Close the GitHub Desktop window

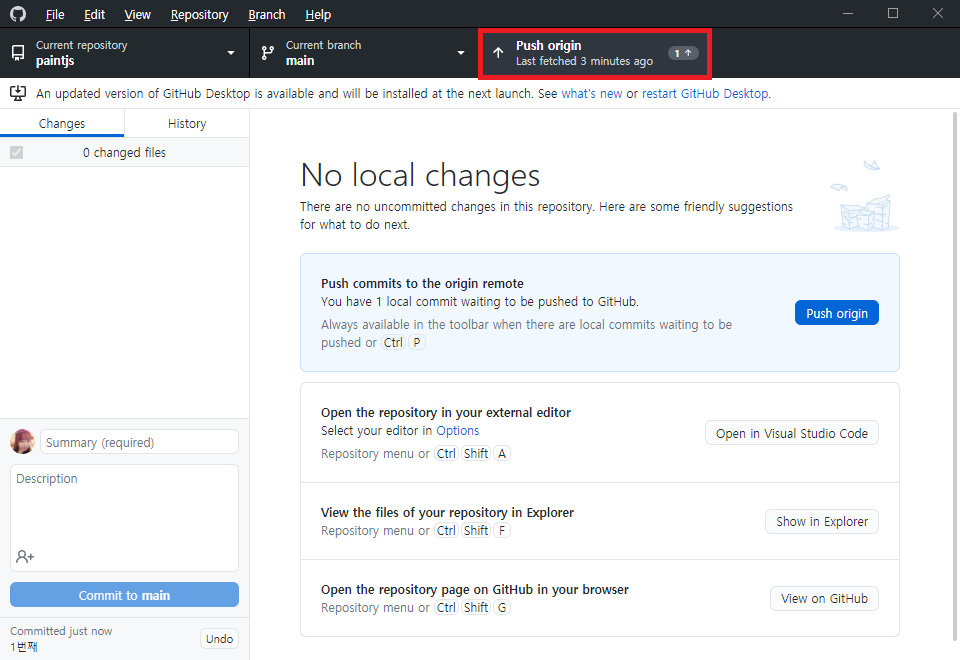click(937, 13)
